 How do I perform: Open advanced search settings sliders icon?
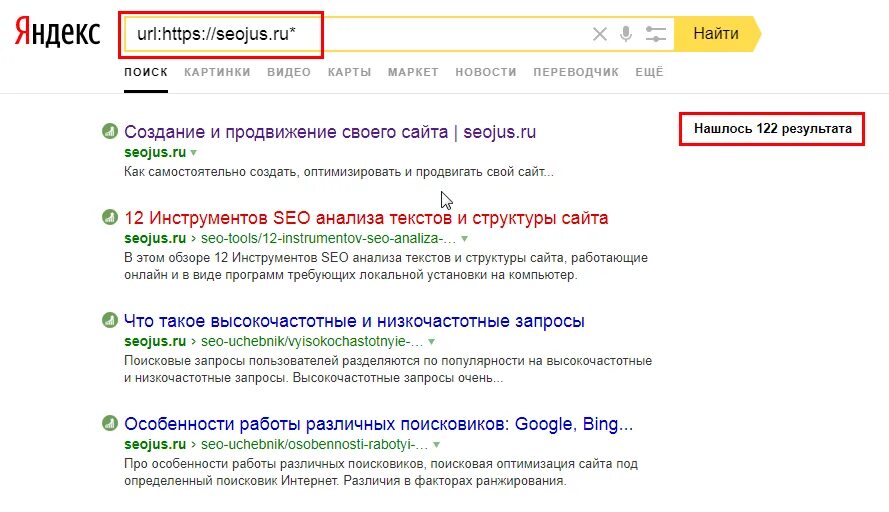tap(655, 34)
